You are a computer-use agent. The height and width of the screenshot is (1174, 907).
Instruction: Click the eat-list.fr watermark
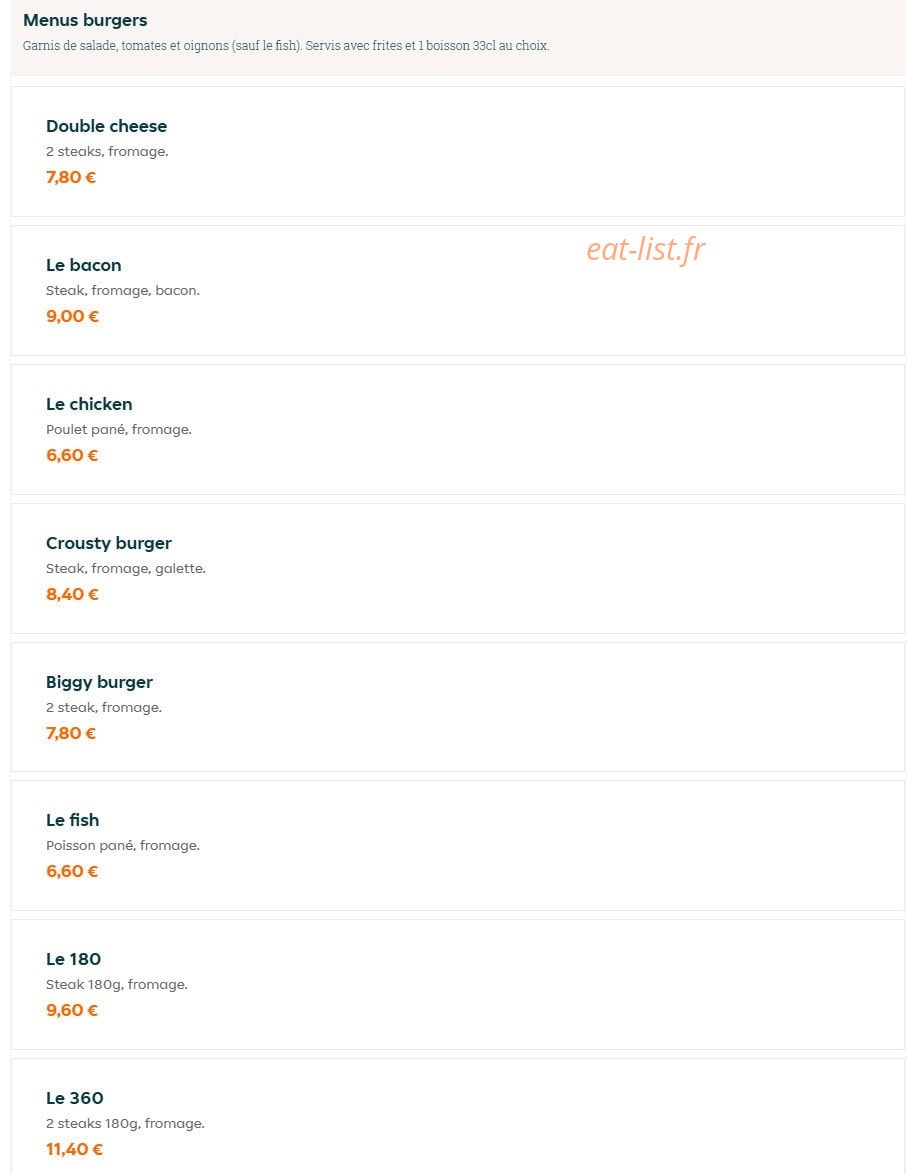646,249
